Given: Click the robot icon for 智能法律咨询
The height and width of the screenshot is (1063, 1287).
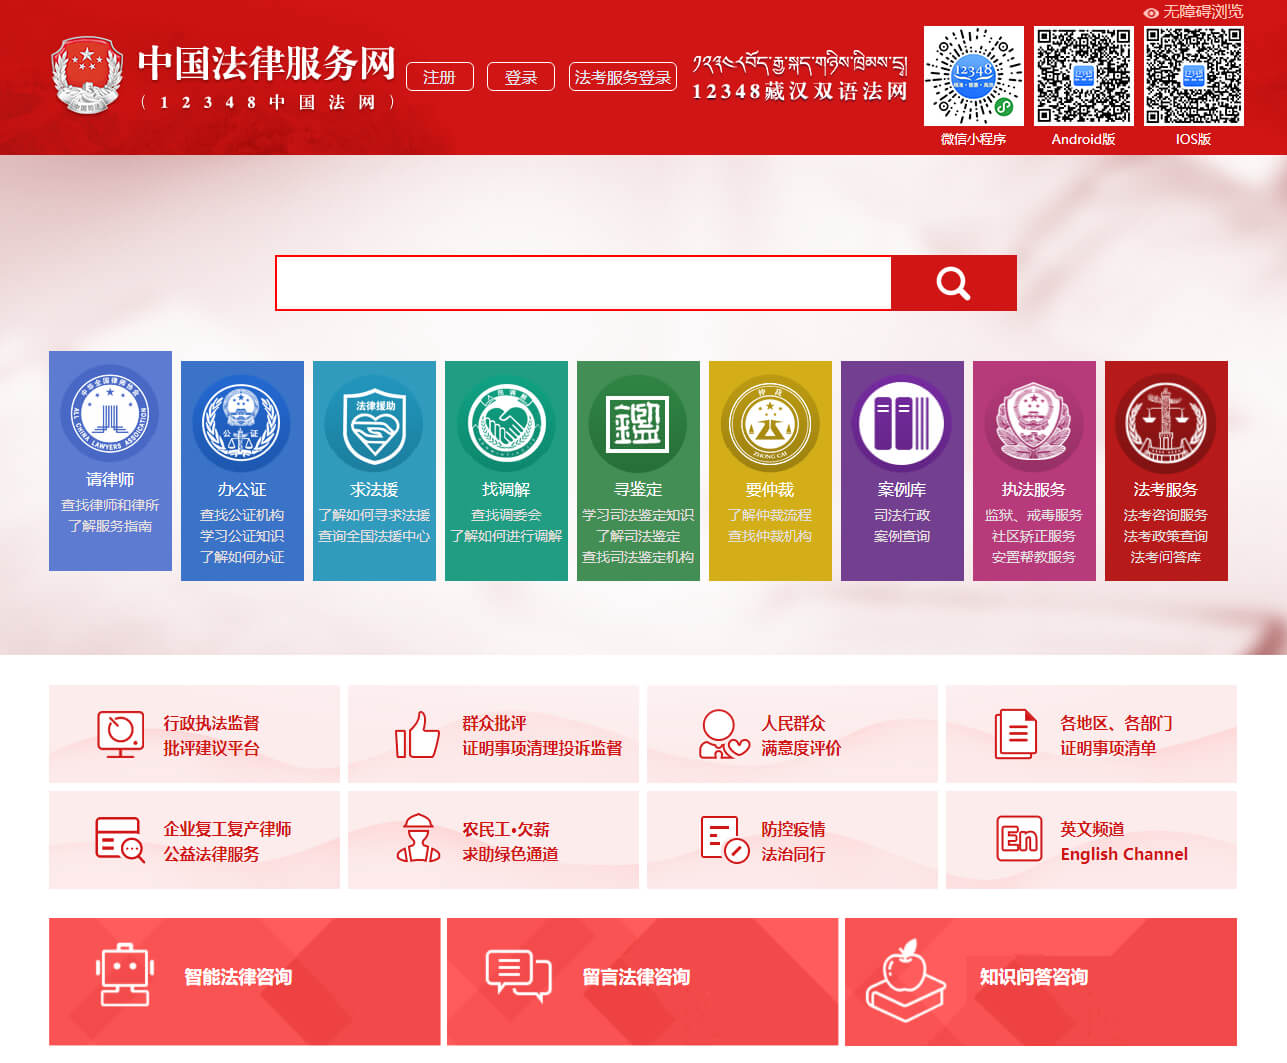Looking at the screenshot, I should pos(125,975).
